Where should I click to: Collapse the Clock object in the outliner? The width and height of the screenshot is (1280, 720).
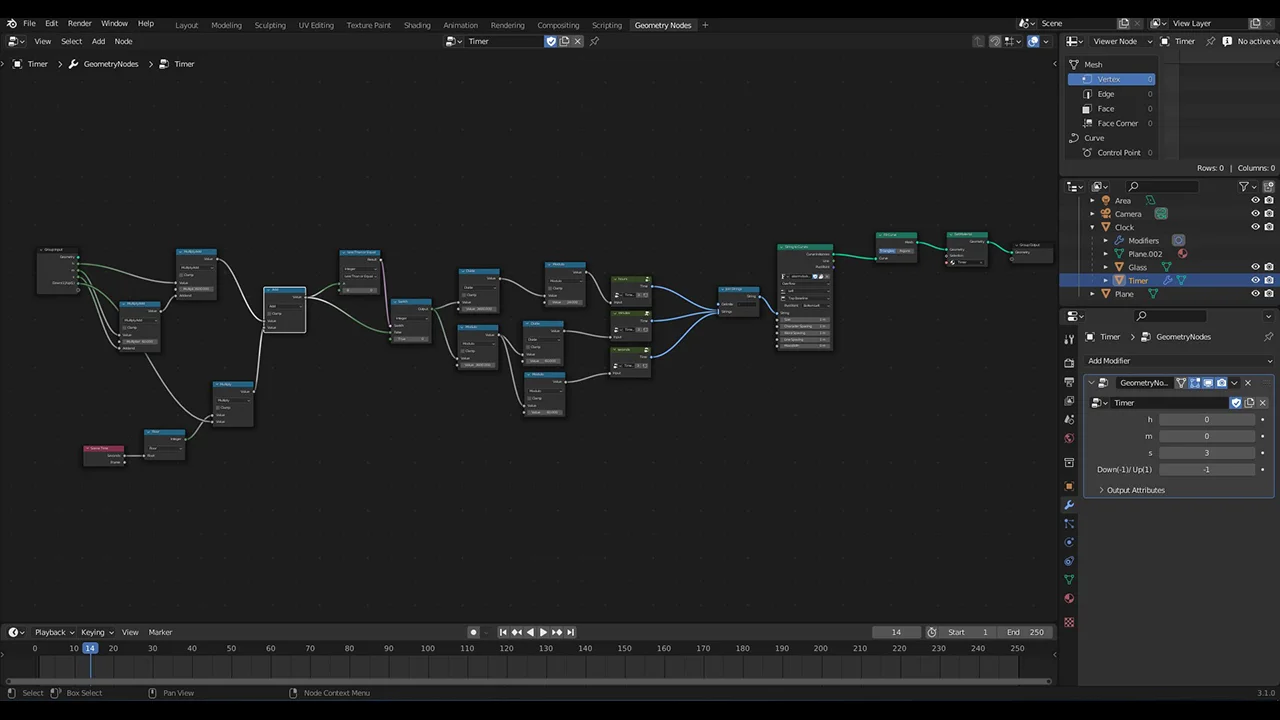[1092, 227]
